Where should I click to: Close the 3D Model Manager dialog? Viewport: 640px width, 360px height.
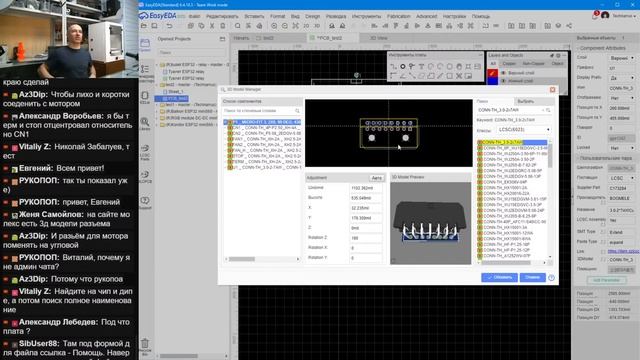point(552,89)
